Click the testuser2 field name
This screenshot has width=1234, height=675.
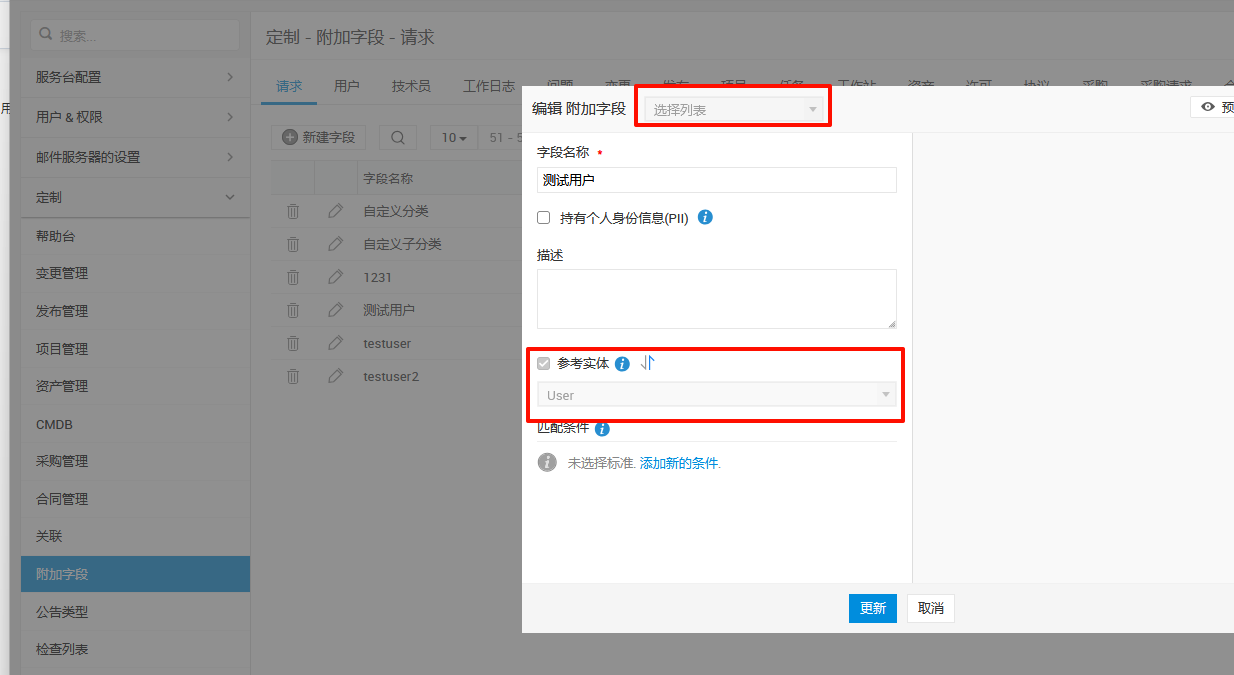(391, 376)
